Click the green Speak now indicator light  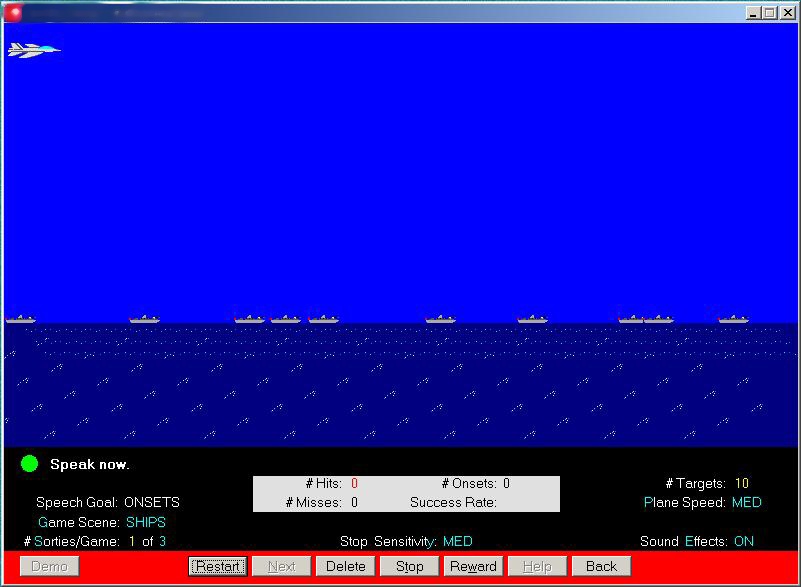tap(30, 463)
